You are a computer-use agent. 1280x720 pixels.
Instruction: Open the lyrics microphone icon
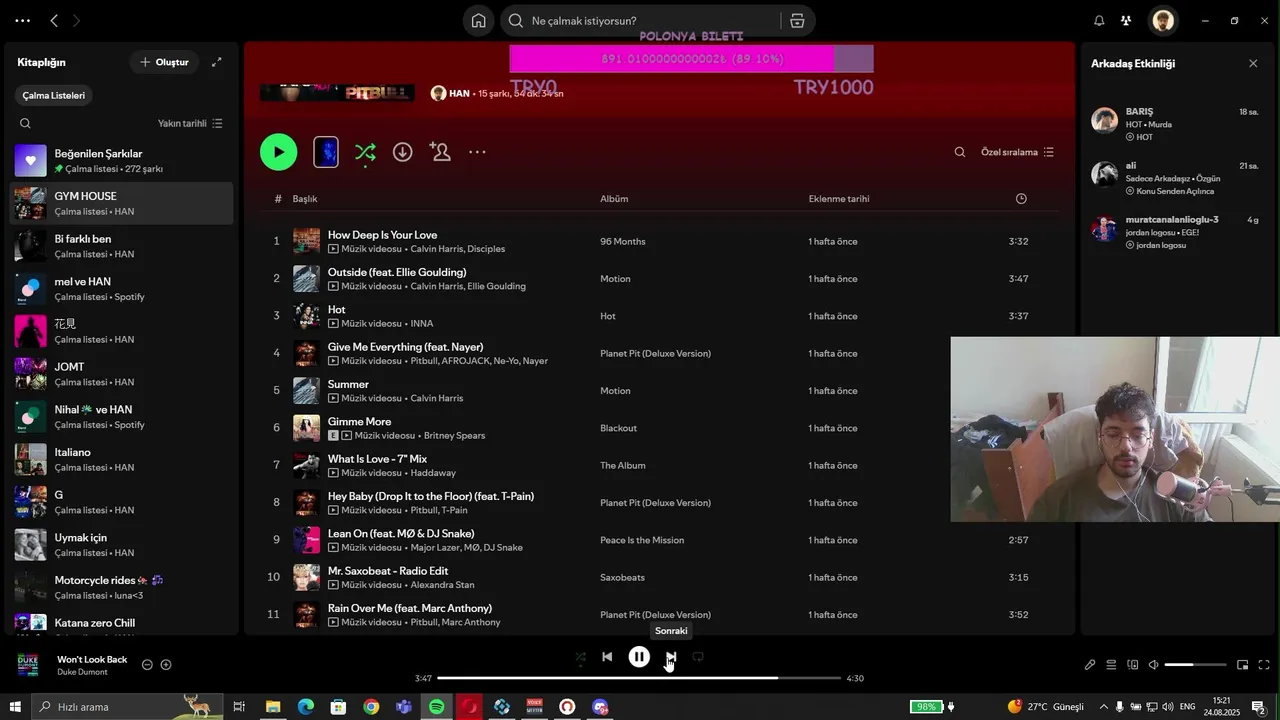1090,665
